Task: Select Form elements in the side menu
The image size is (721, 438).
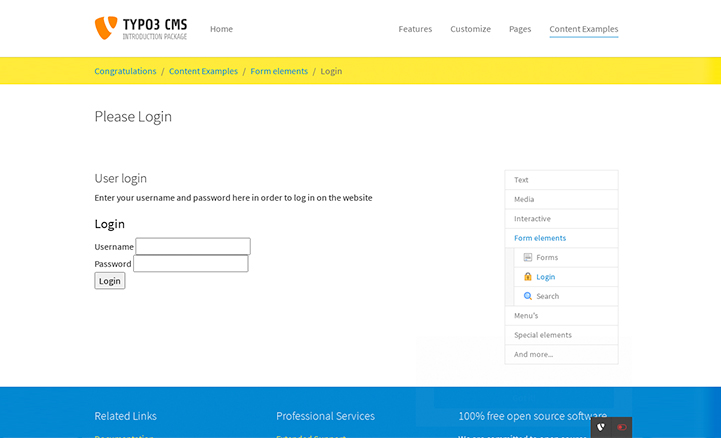Action: pyautogui.click(x=561, y=238)
